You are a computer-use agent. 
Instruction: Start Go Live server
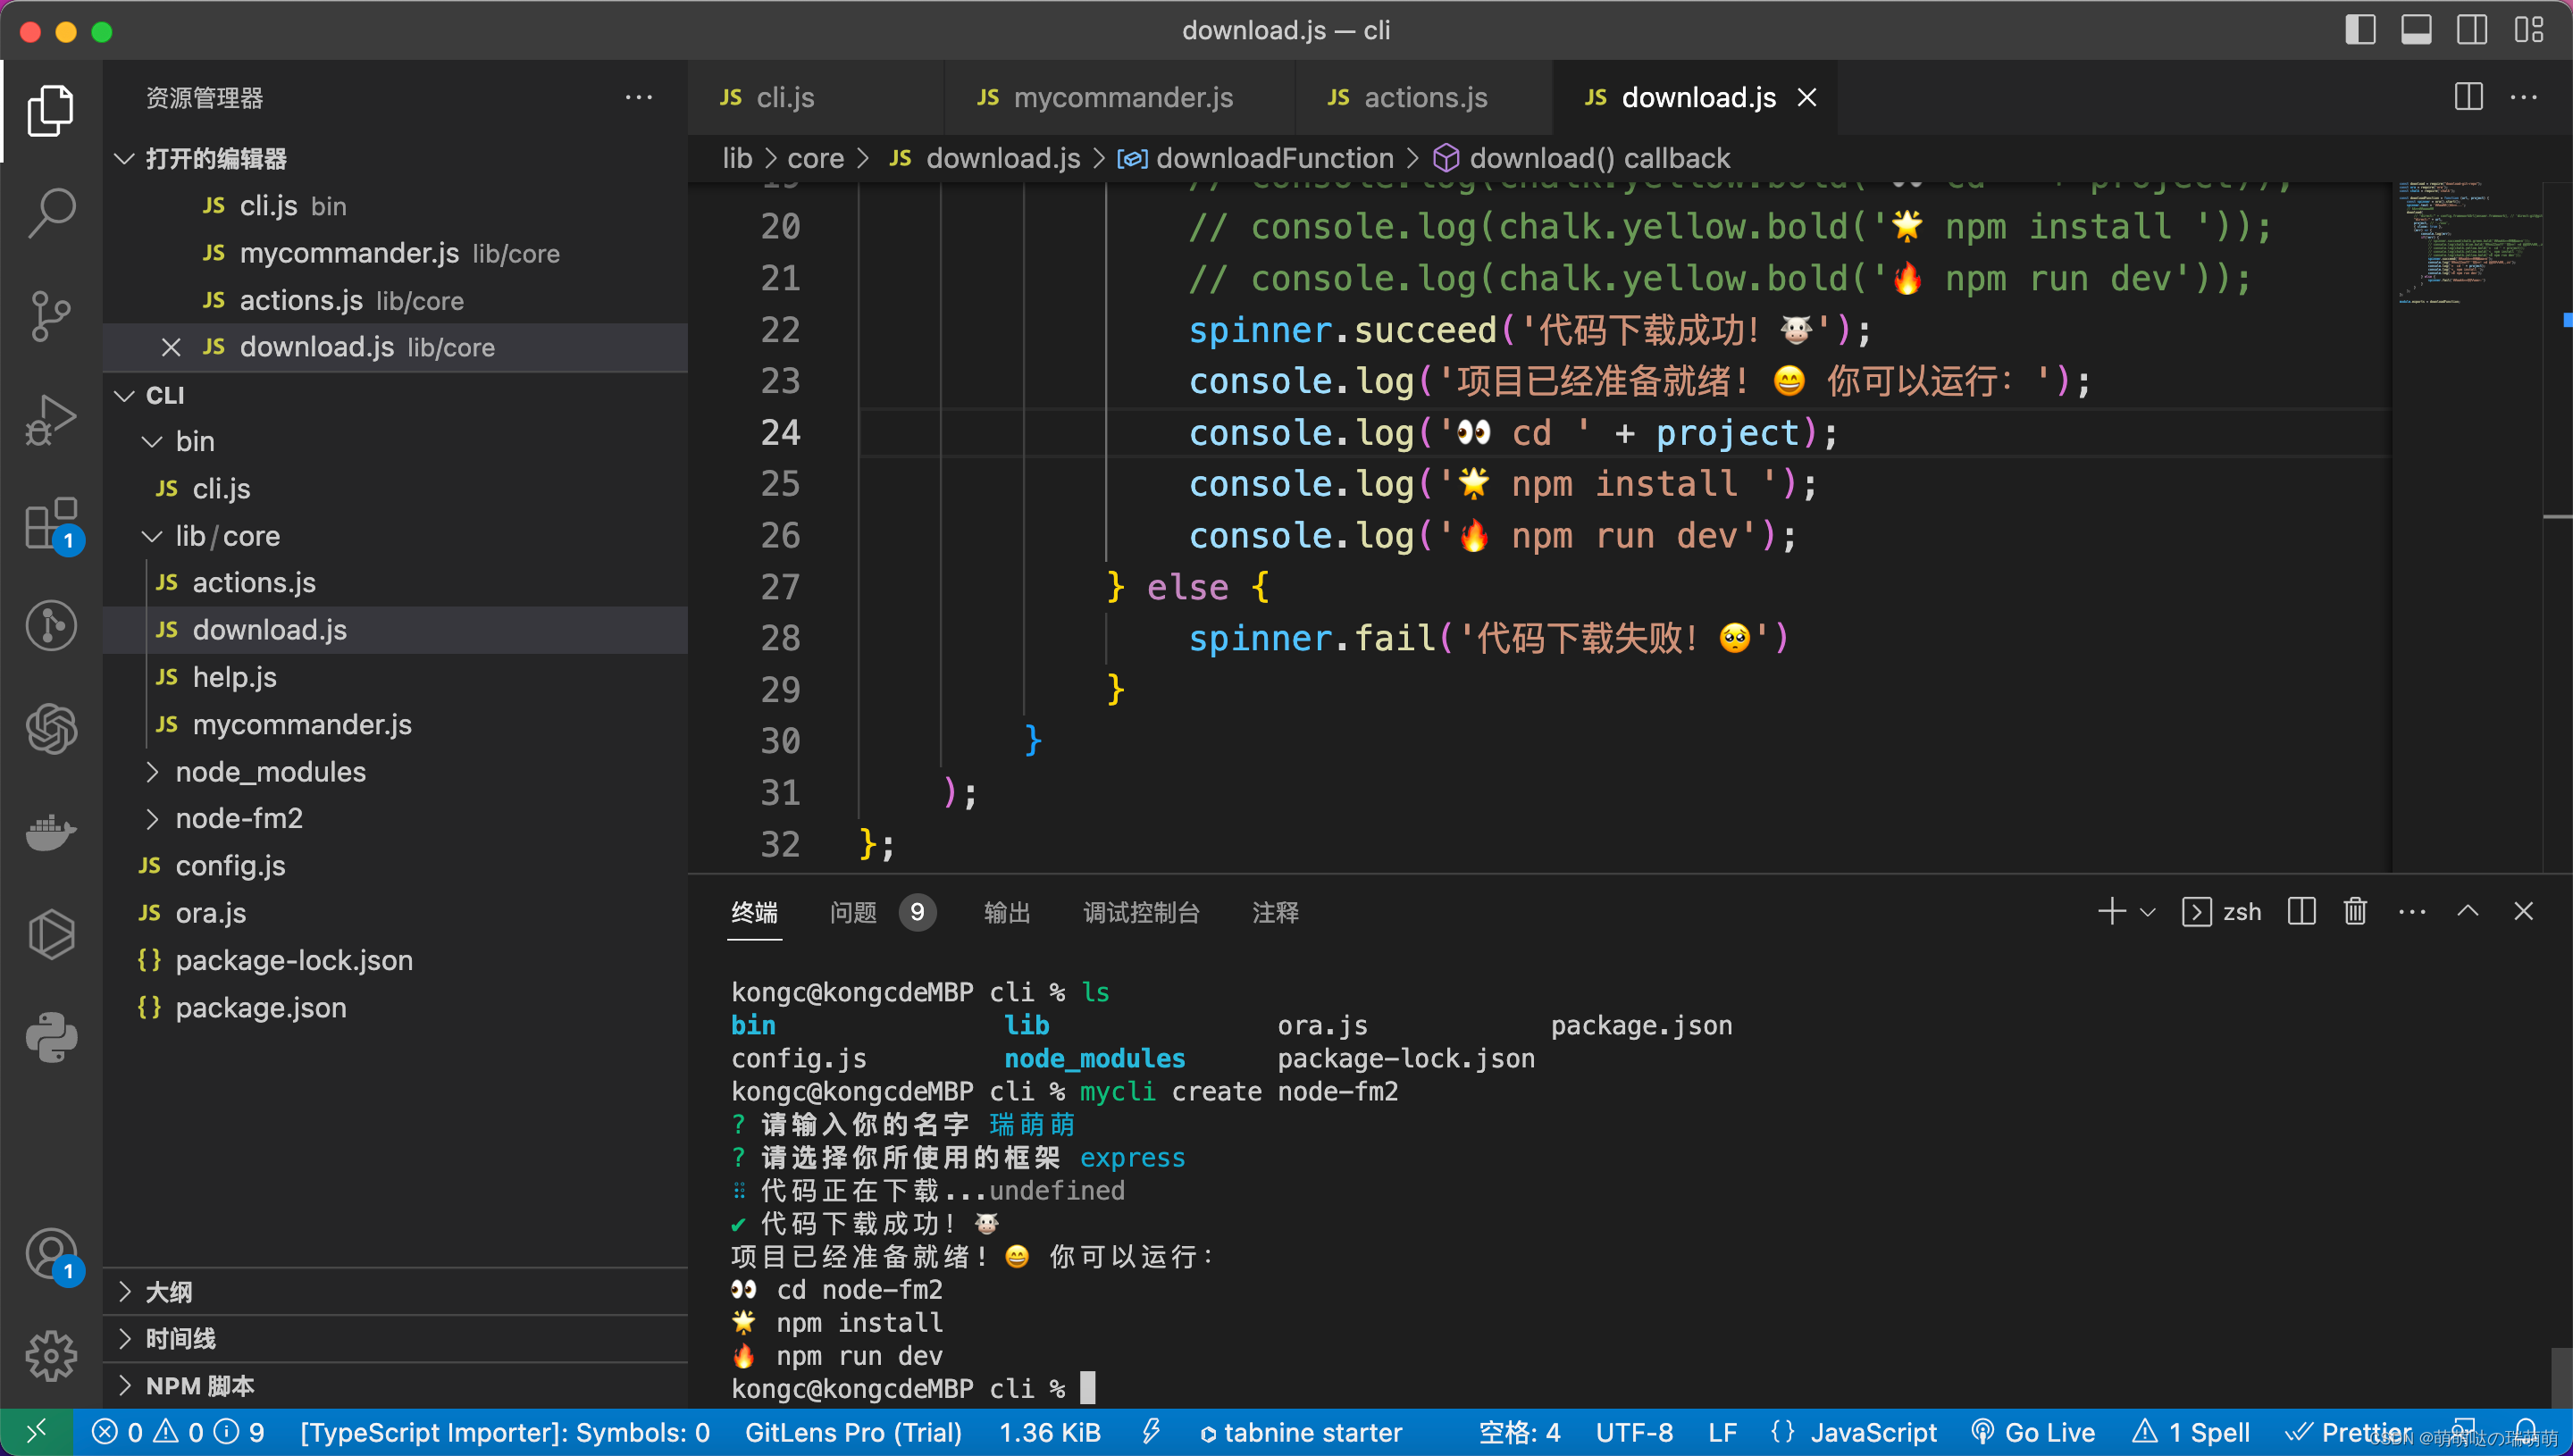[2032, 1432]
